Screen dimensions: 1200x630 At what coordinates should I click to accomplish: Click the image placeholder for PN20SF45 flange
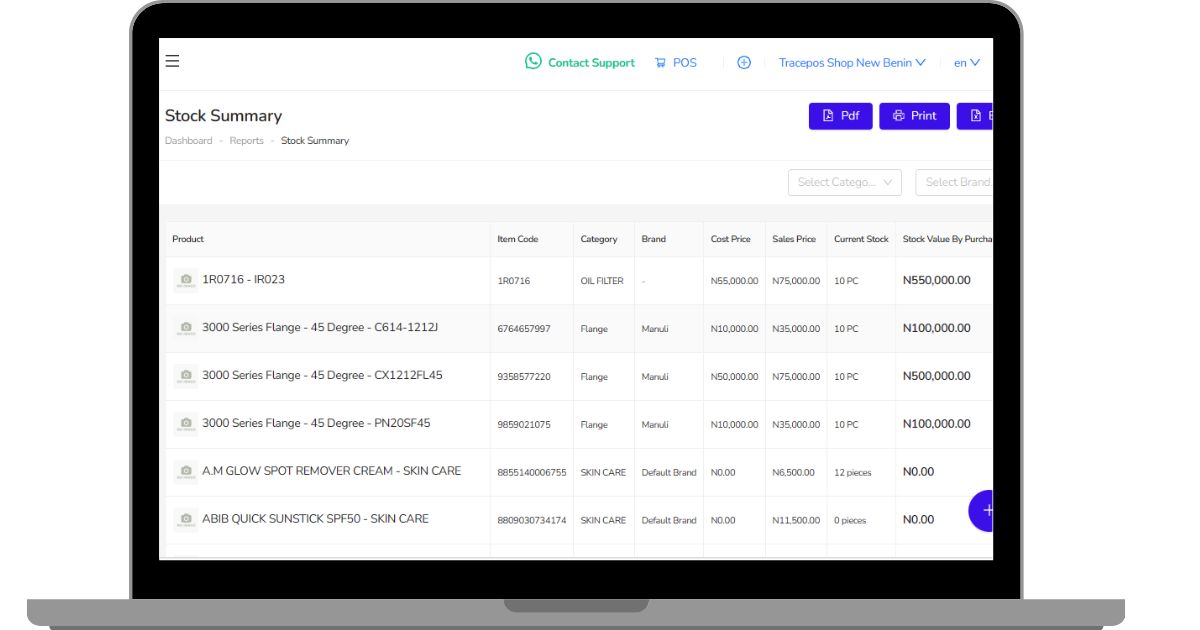(x=185, y=424)
